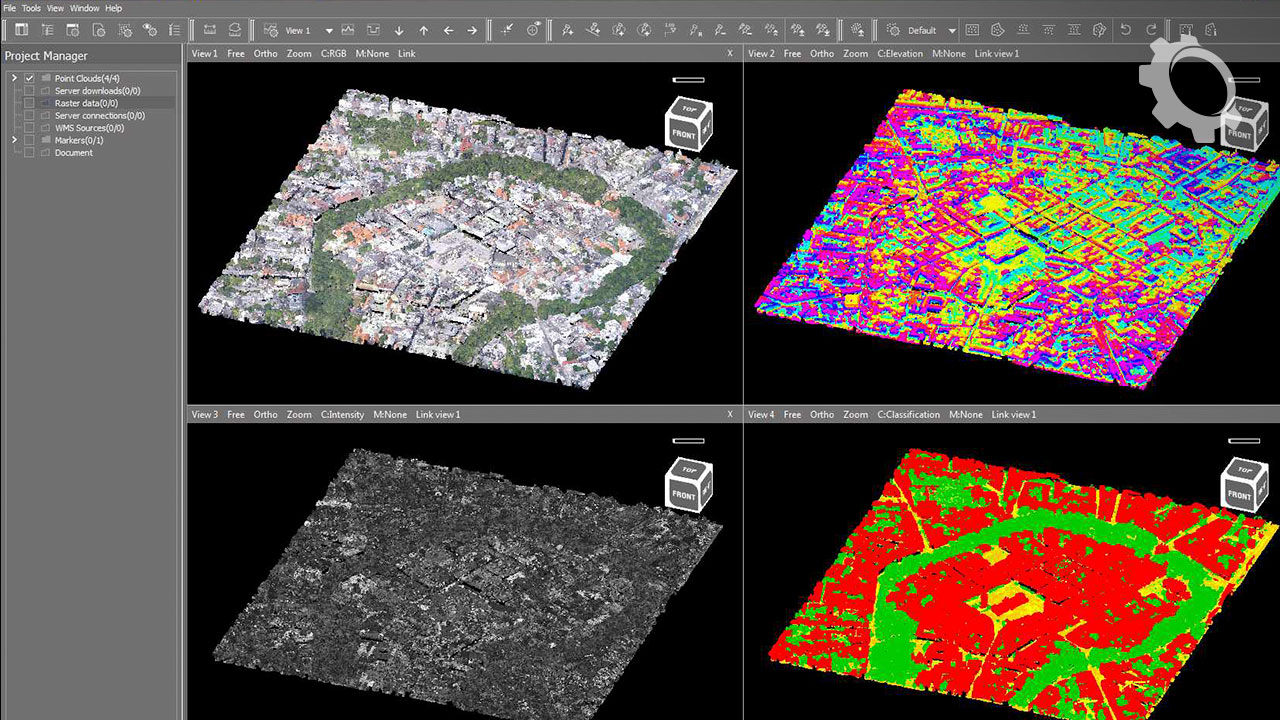Click the redo arrow in the toolbar
Image resolution: width=1280 pixels, height=720 pixels.
[x=1151, y=30]
